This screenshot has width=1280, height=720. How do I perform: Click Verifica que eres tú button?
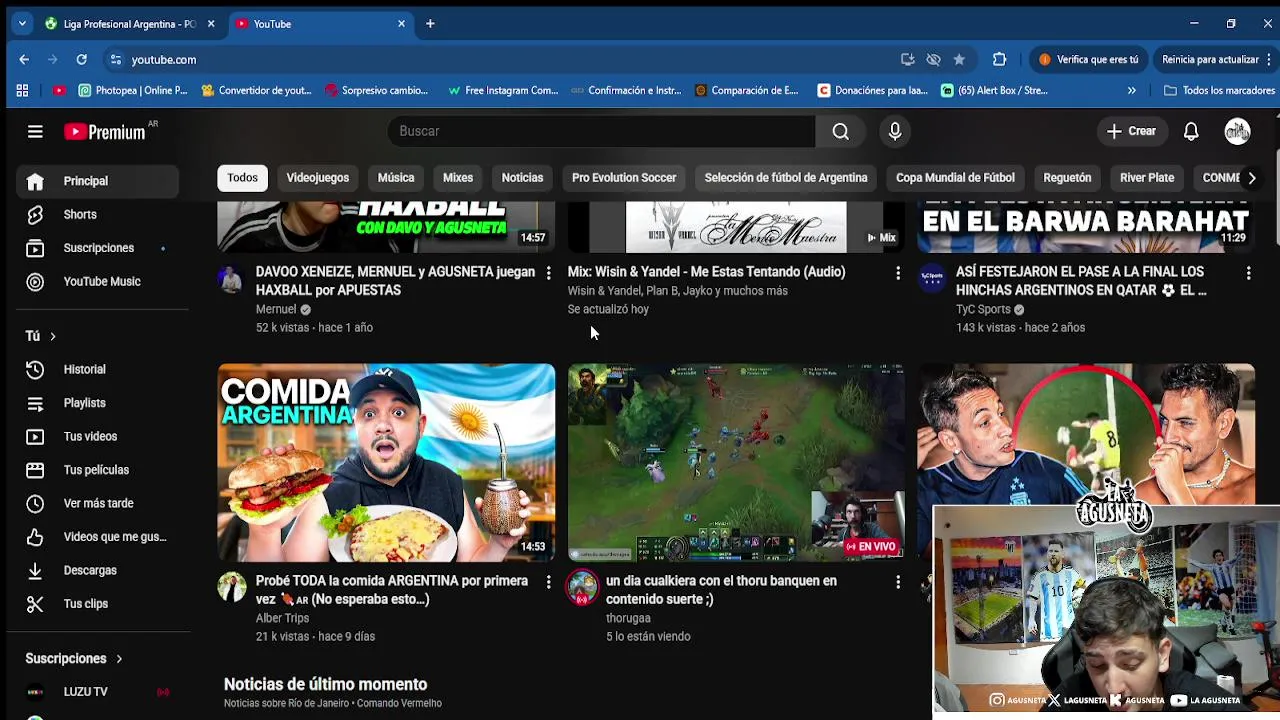coord(1089,60)
